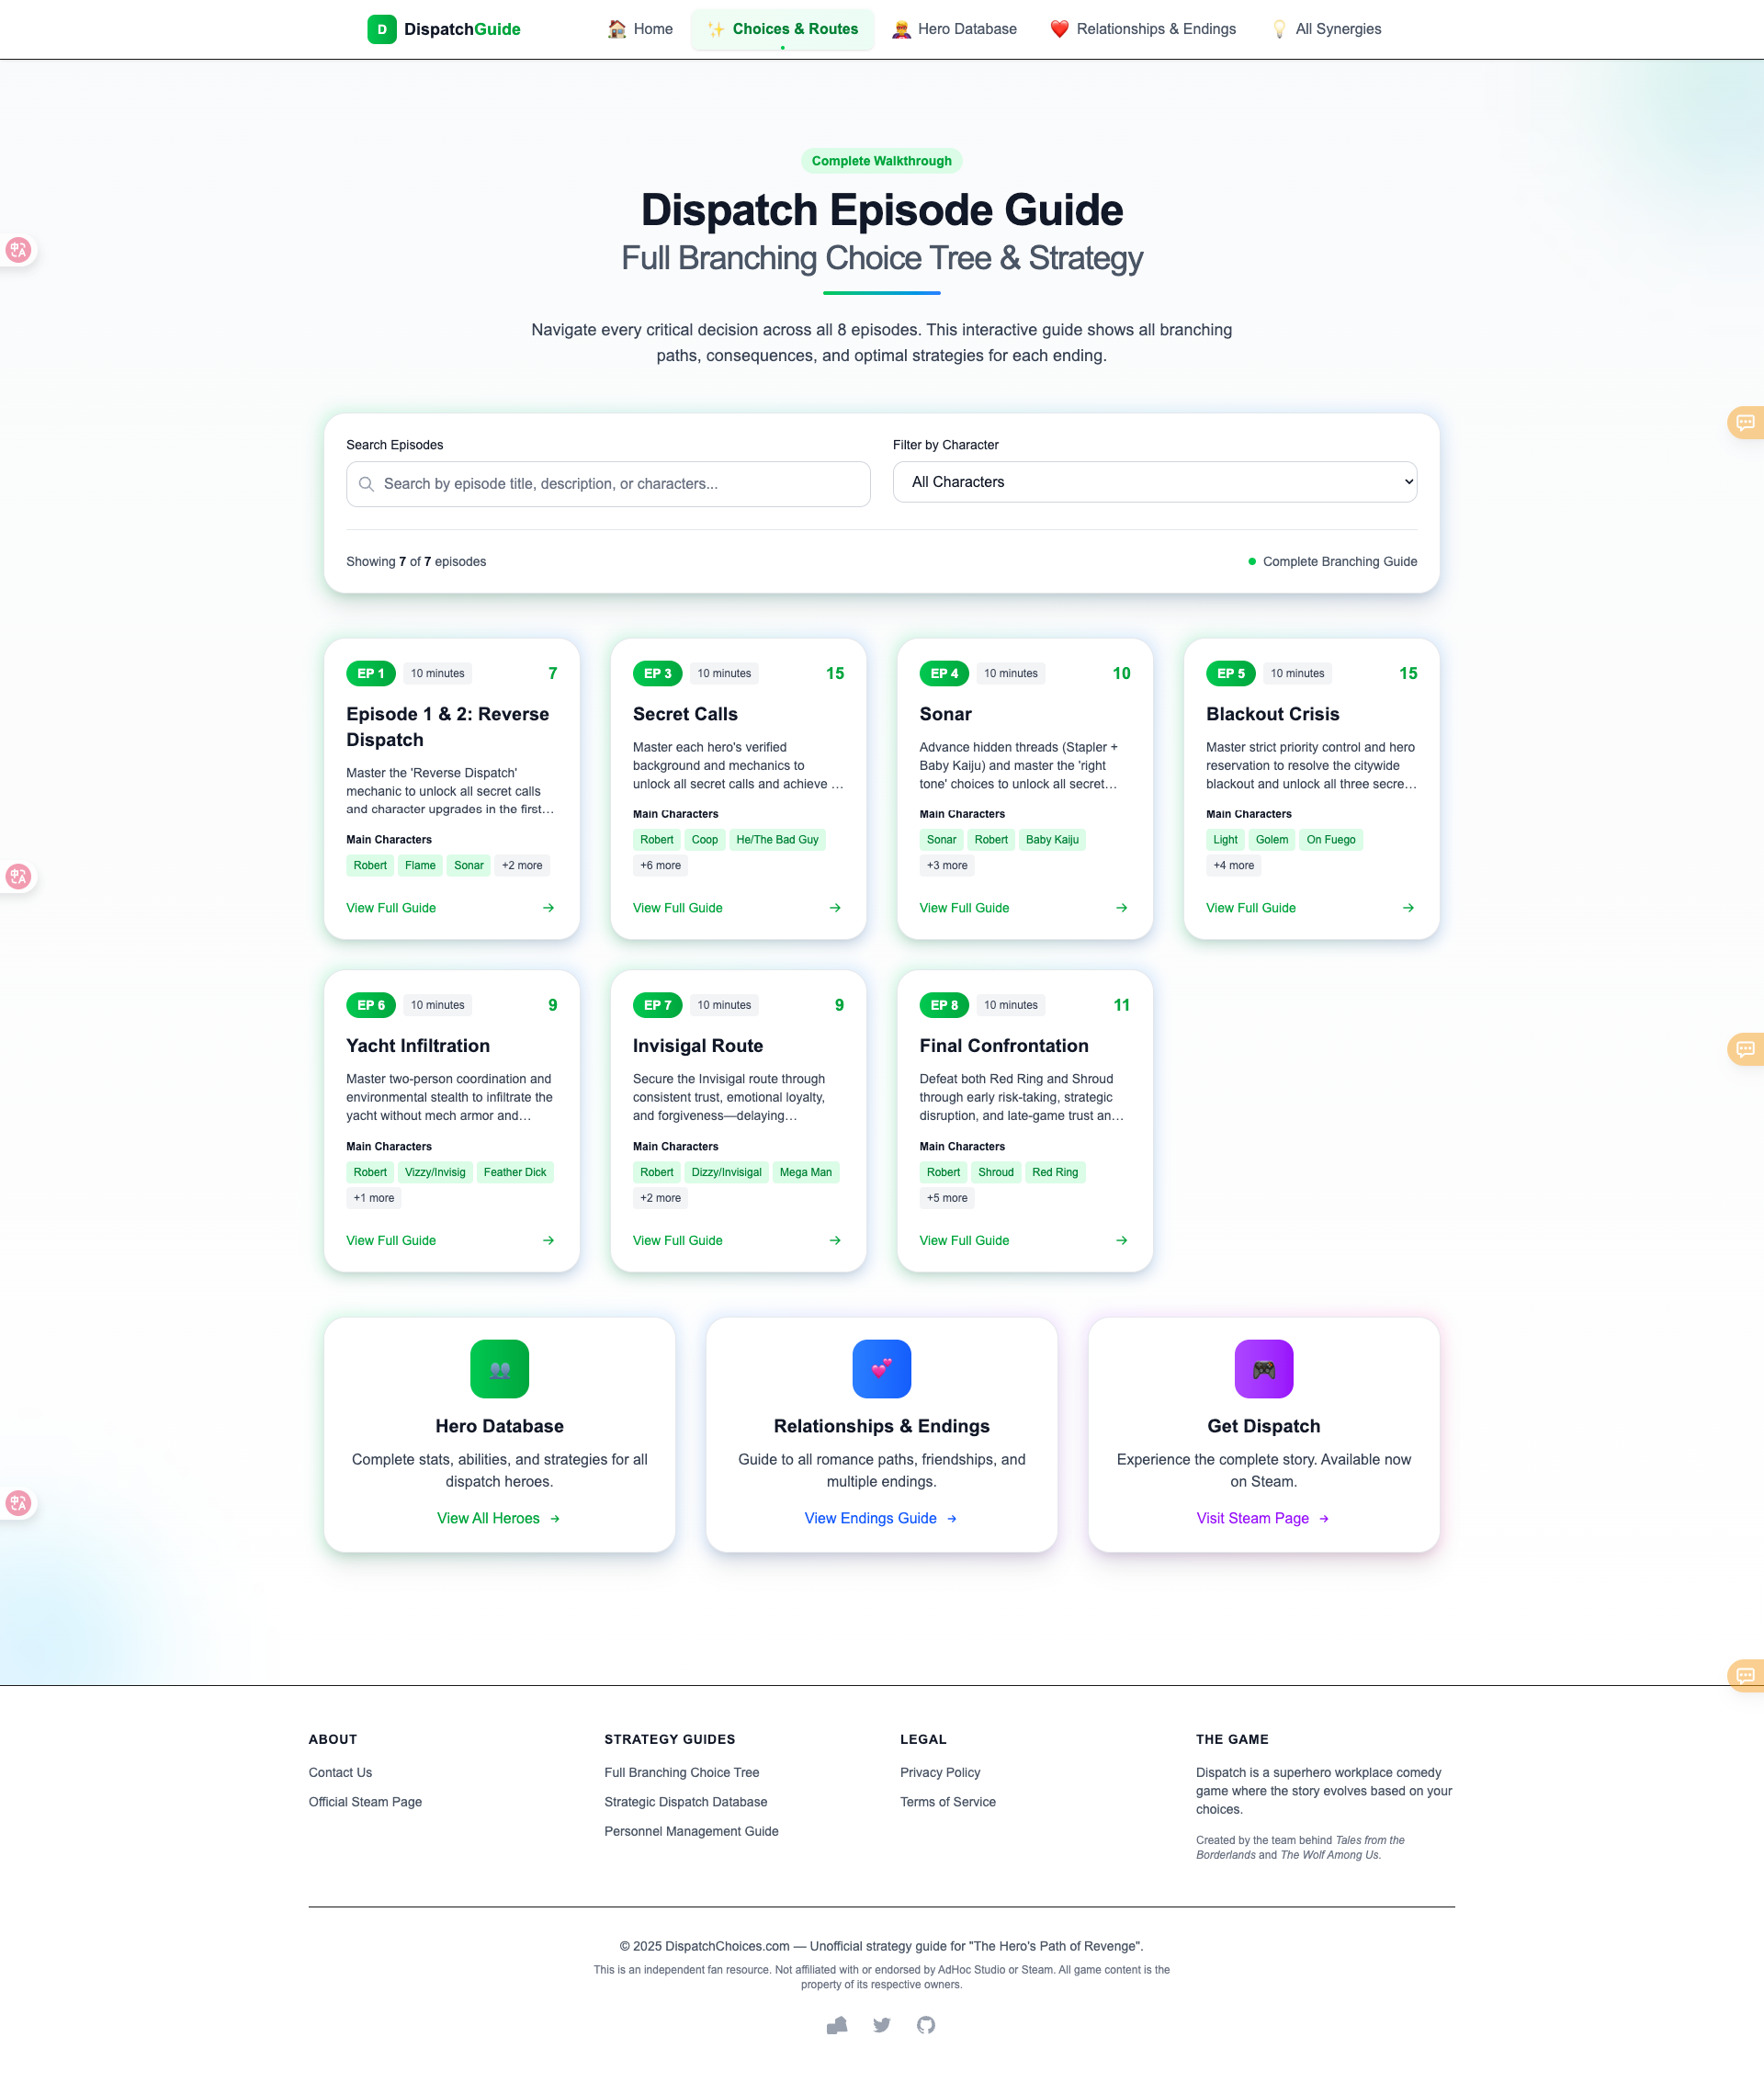This screenshot has width=1764, height=2082.
Task: Click View Full Guide on Yacht Infiltration
Action: pos(391,1240)
